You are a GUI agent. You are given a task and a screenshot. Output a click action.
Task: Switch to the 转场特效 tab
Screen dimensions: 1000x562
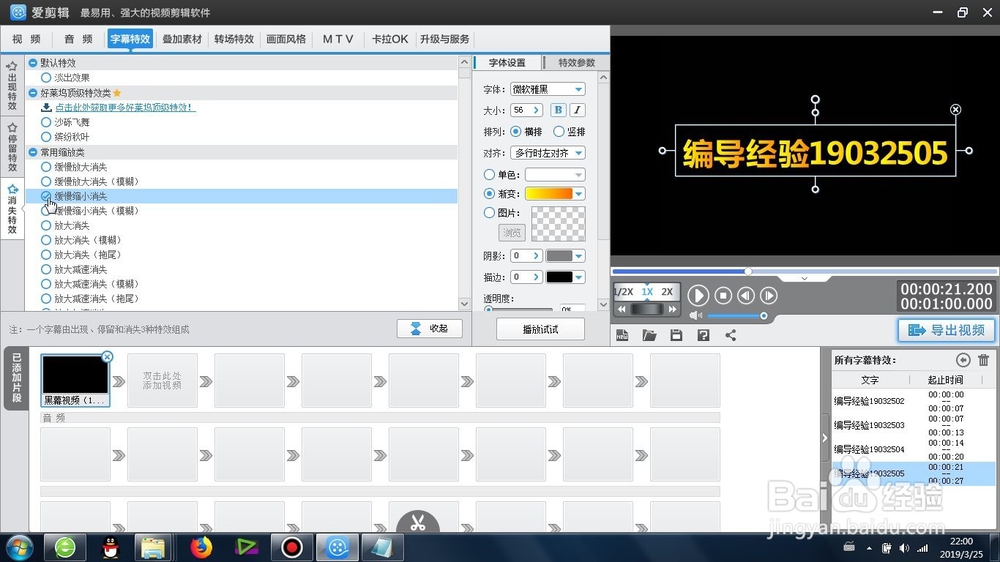[234, 39]
